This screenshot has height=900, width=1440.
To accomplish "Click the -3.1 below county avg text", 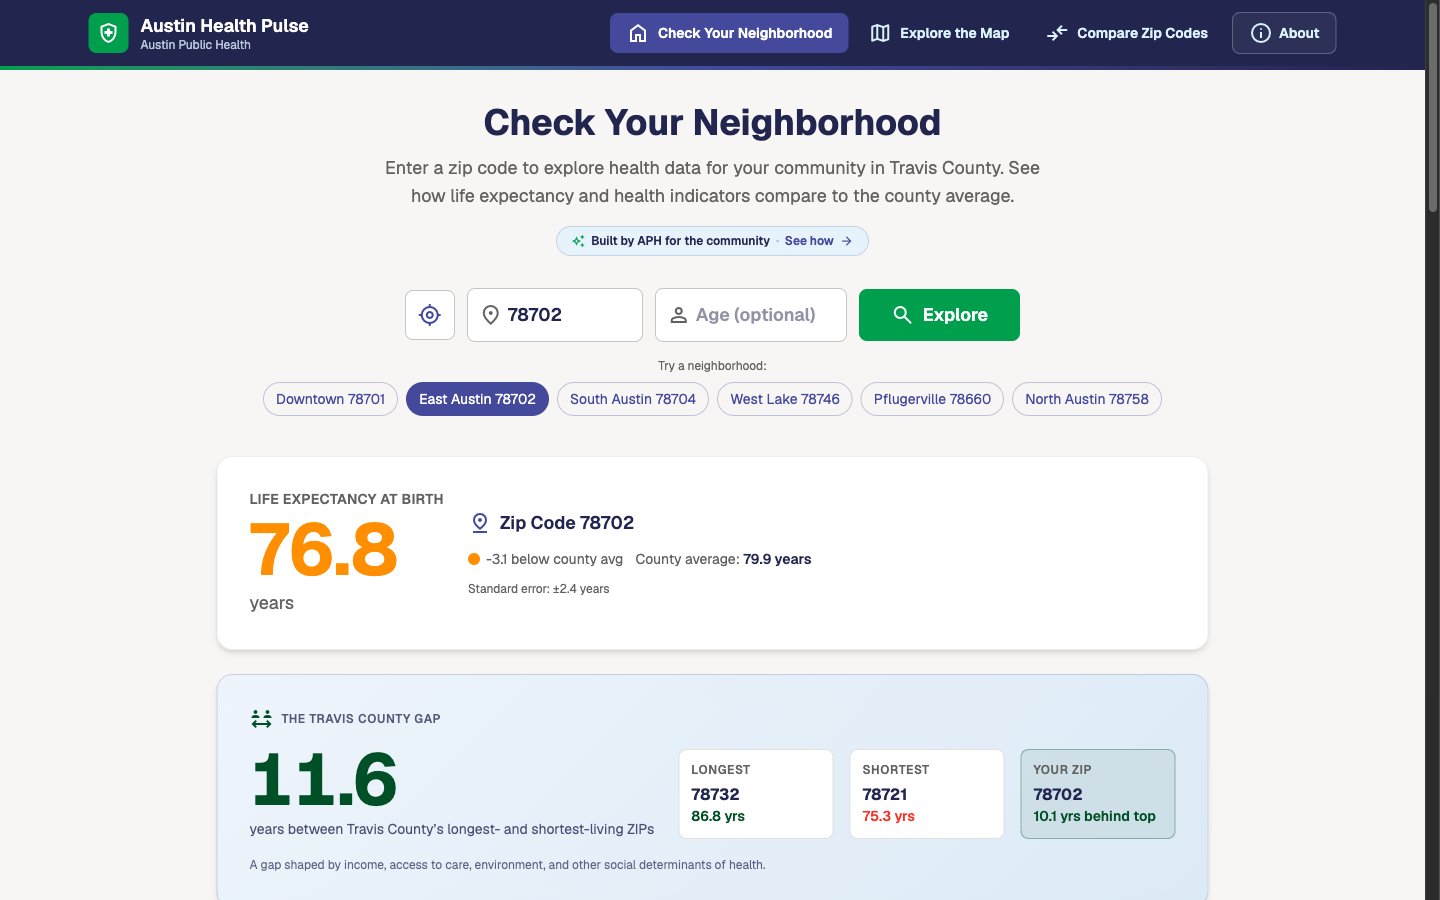I will [554, 559].
